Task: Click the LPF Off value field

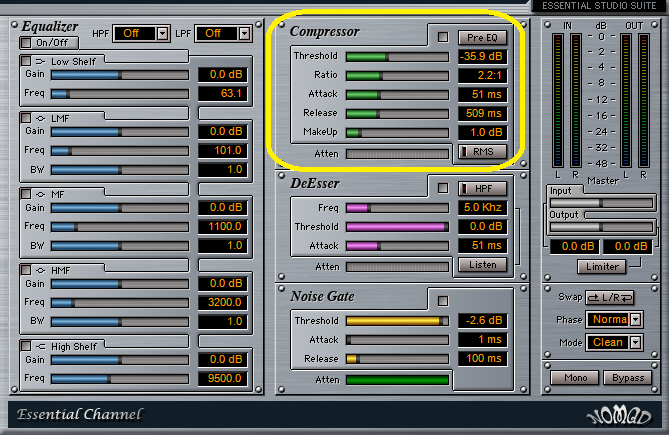Action: click(x=217, y=33)
